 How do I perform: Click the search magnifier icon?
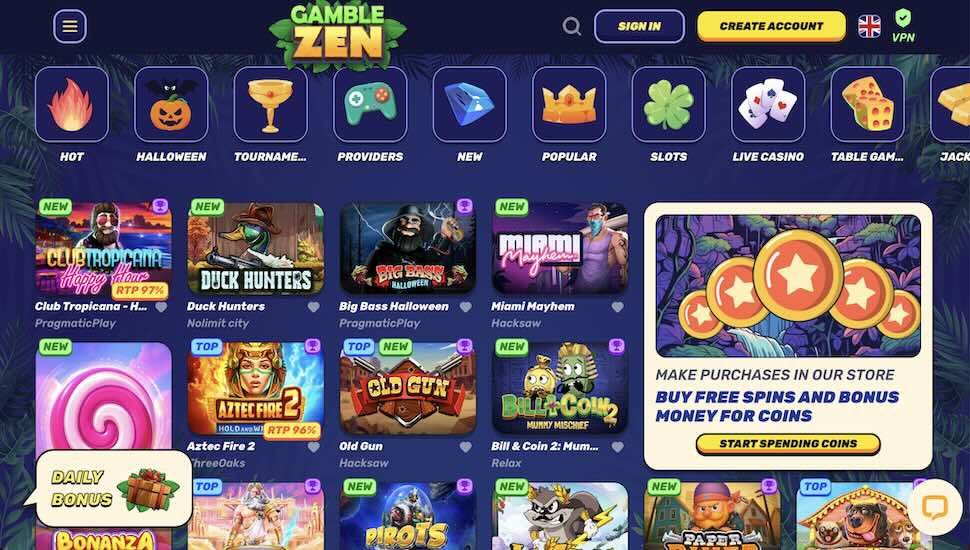(x=572, y=27)
